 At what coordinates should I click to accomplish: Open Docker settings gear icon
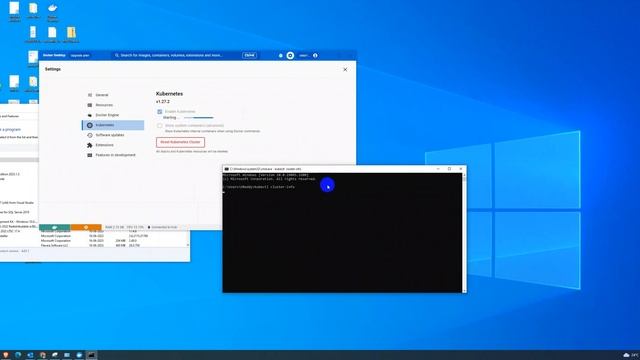[290, 56]
